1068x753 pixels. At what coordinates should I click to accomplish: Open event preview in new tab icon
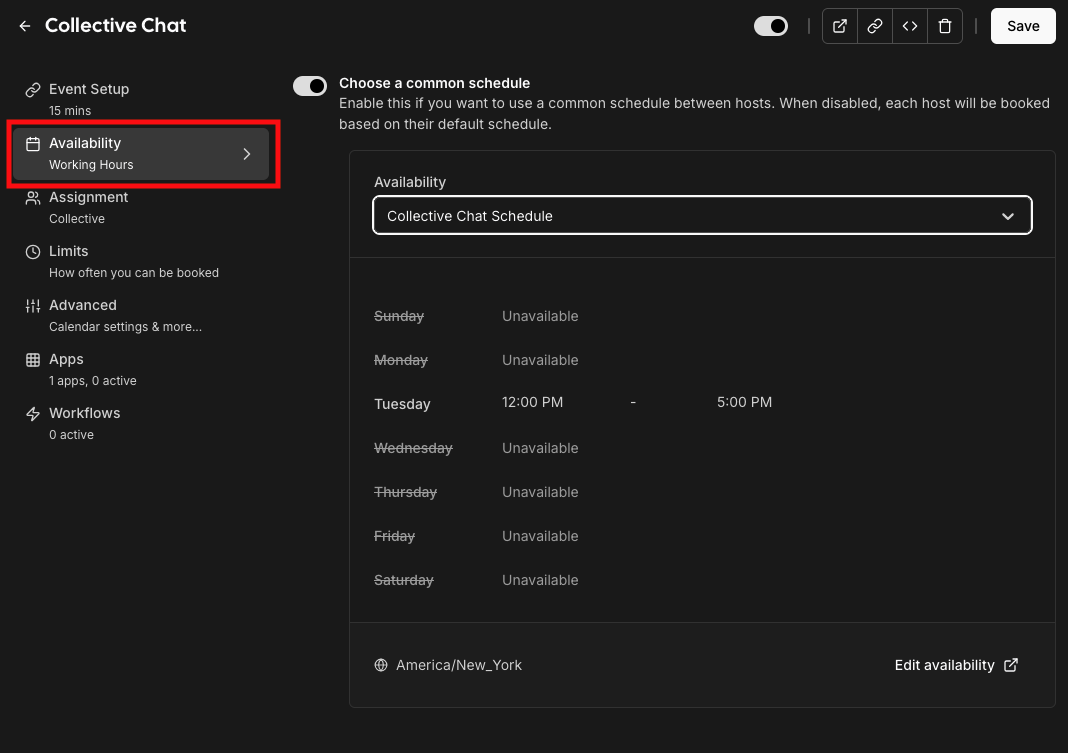coord(840,26)
